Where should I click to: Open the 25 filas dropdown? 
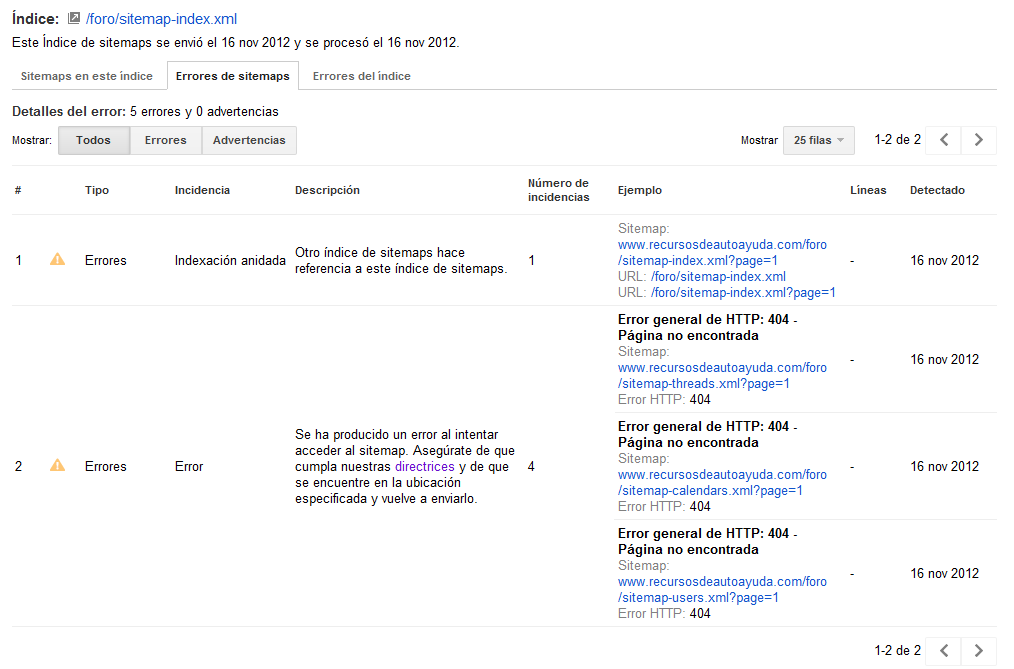(x=818, y=140)
